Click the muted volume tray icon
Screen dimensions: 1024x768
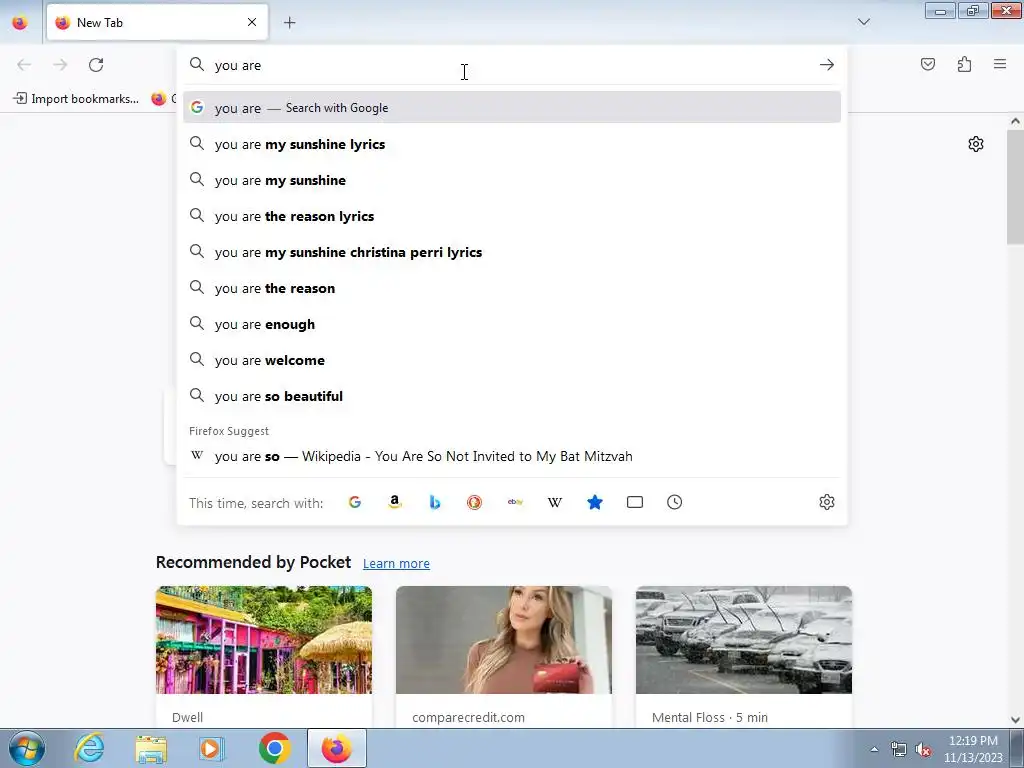(923, 750)
